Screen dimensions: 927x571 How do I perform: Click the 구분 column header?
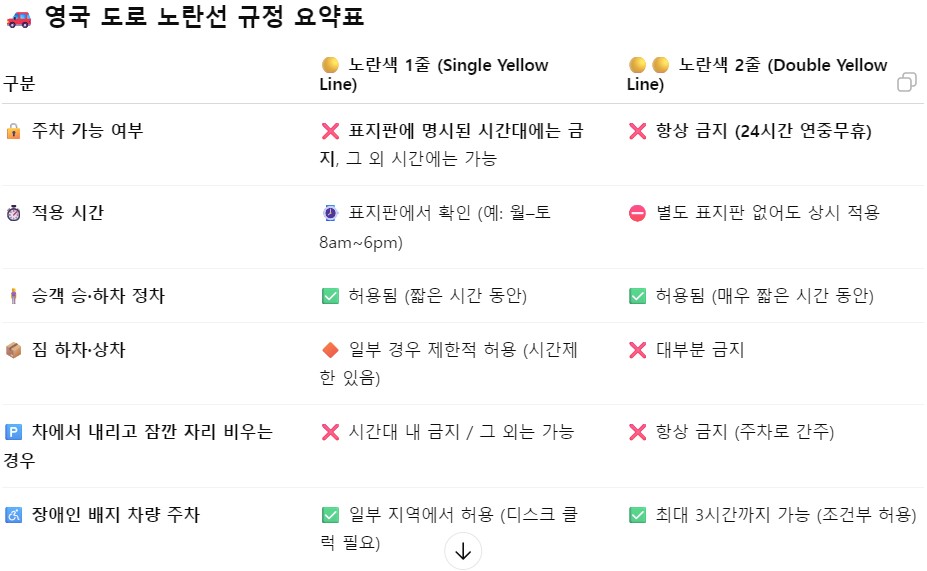(x=19, y=83)
